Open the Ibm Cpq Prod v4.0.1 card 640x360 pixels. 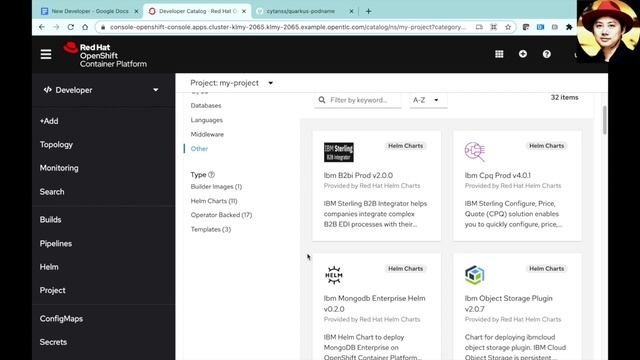tap(517, 186)
